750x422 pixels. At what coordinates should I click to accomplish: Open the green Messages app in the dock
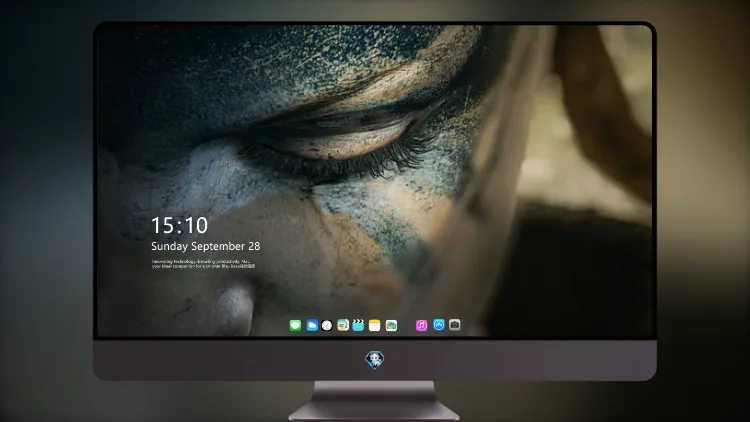(x=295, y=325)
